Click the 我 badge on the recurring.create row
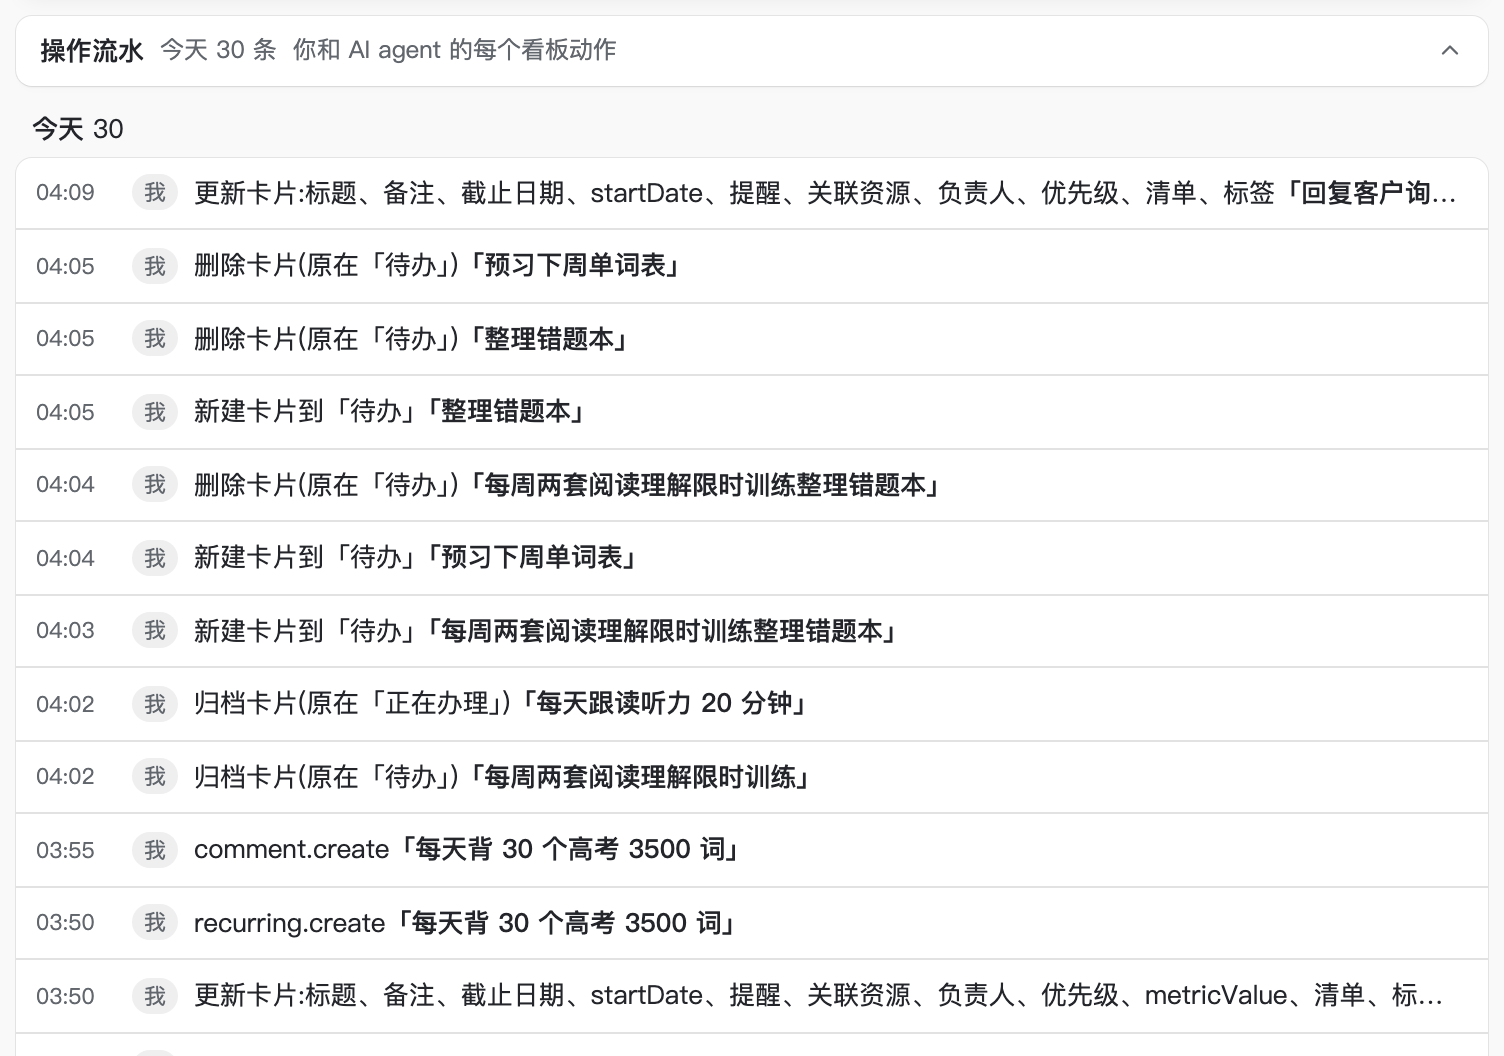 pyautogui.click(x=155, y=922)
